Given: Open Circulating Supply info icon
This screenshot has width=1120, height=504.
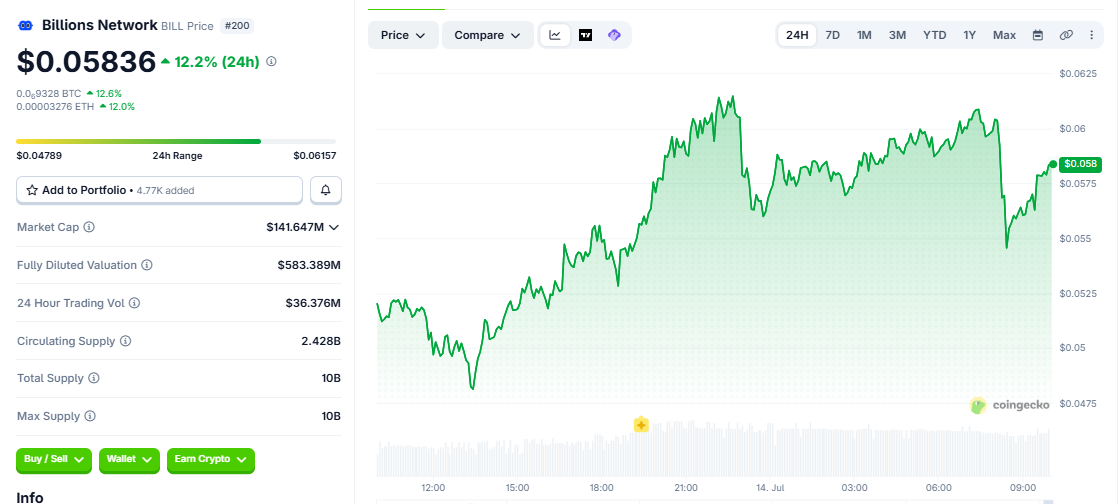Looking at the screenshot, I should tap(126, 341).
